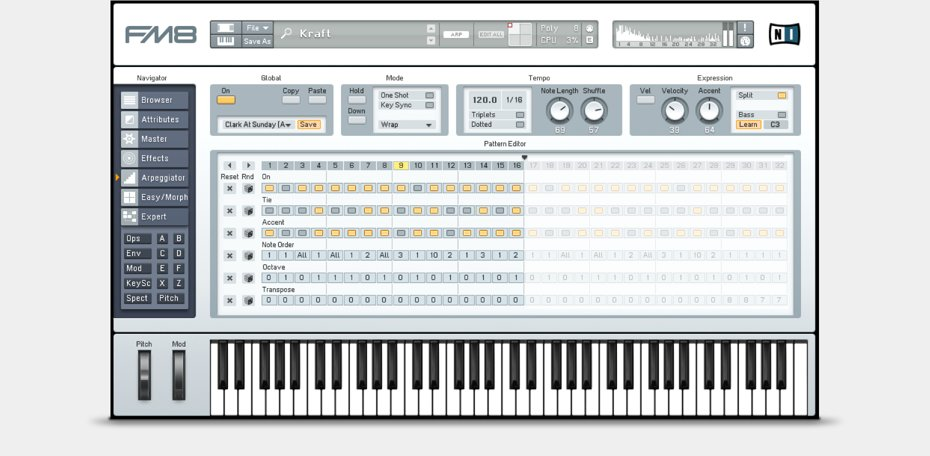Image resolution: width=930 pixels, height=456 pixels.
Task: Toggle the arpeggiator On switch
Action: click(x=226, y=100)
